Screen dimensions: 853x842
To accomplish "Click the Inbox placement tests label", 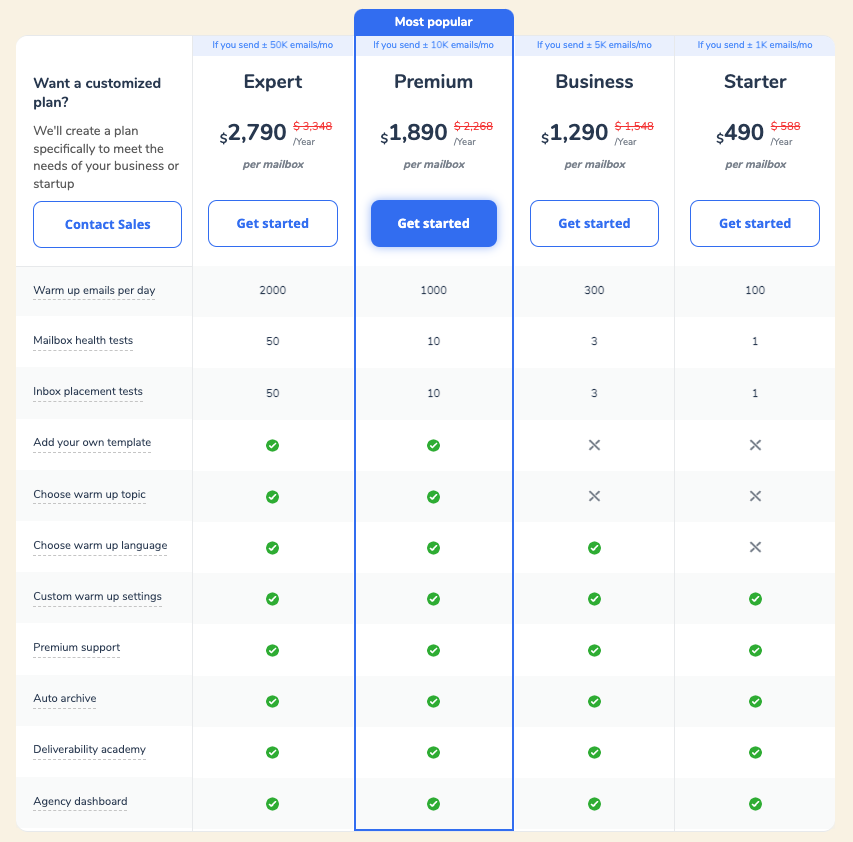I will tap(88, 391).
